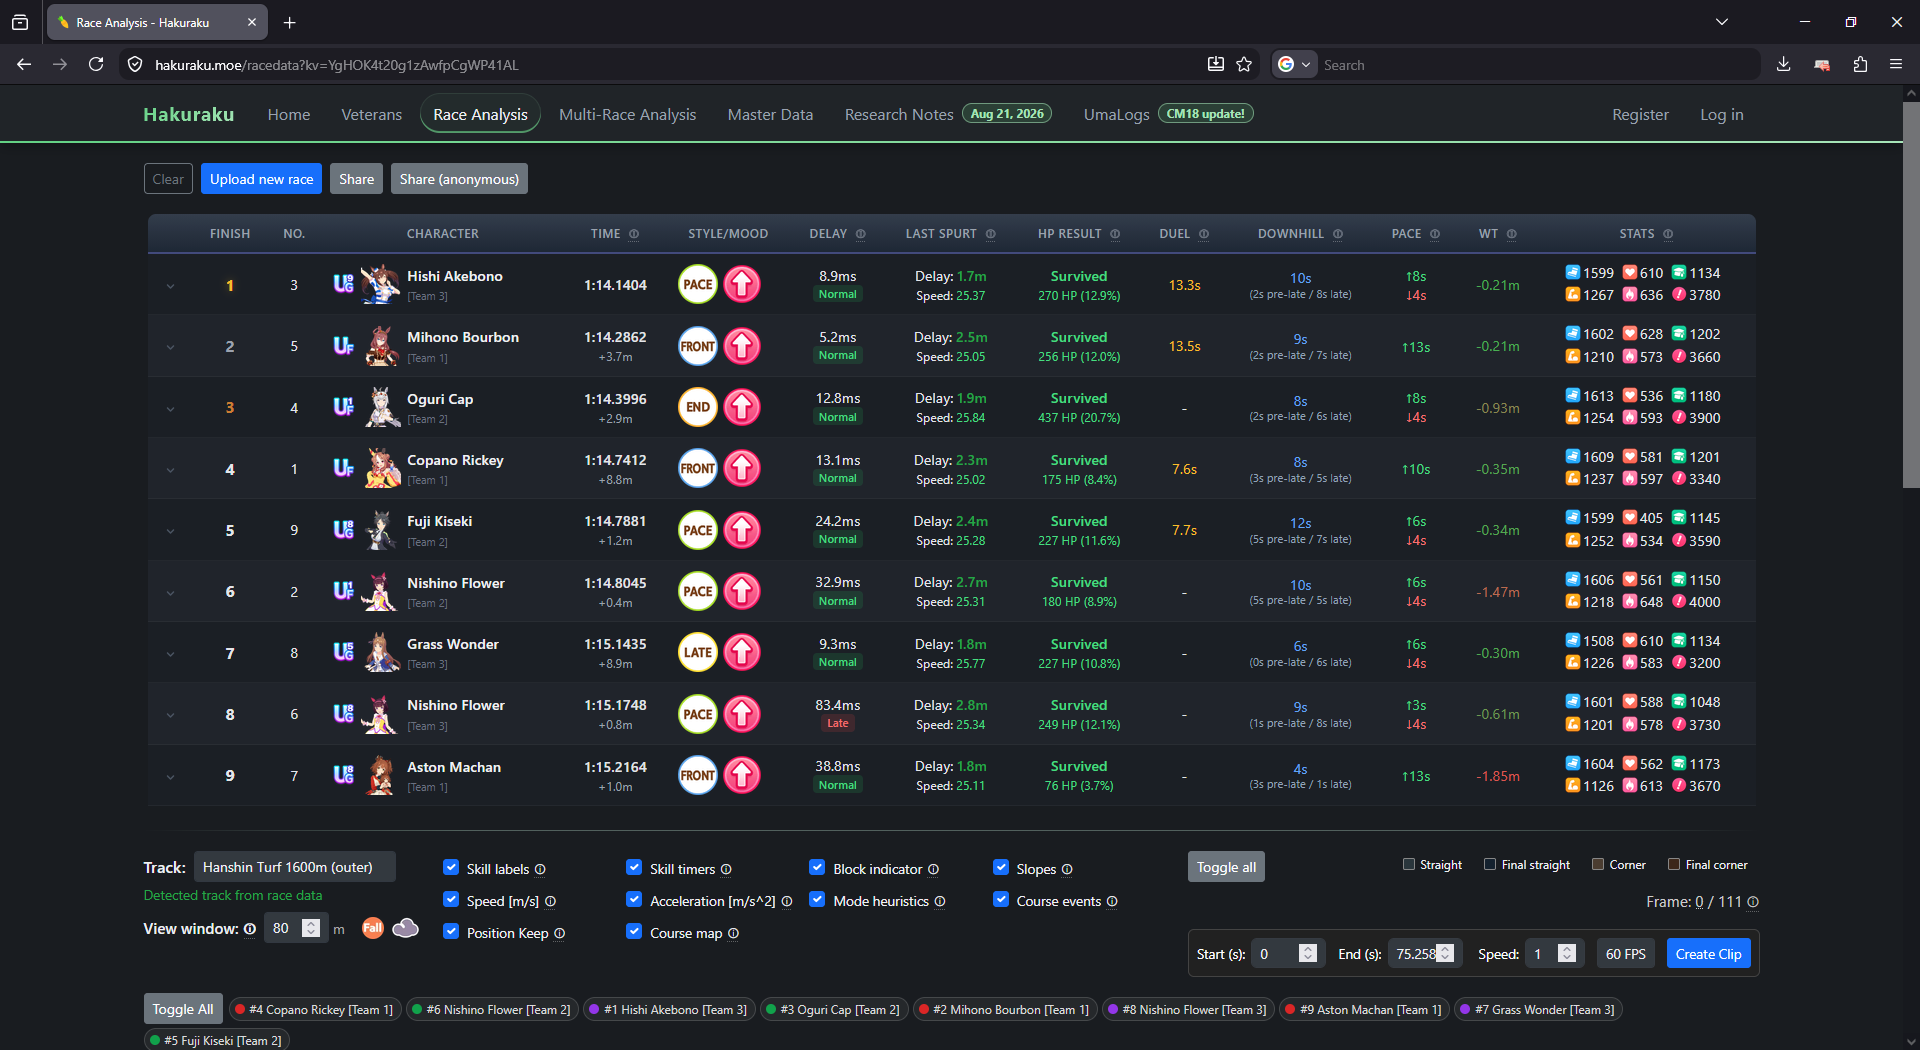Image resolution: width=1920 pixels, height=1050 pixels.
Task: Click the info icon beside PACE header
Action: 1435,234
